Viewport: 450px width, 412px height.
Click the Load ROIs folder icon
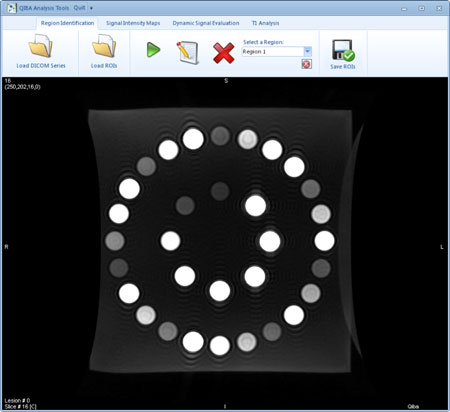click(104, 46)
